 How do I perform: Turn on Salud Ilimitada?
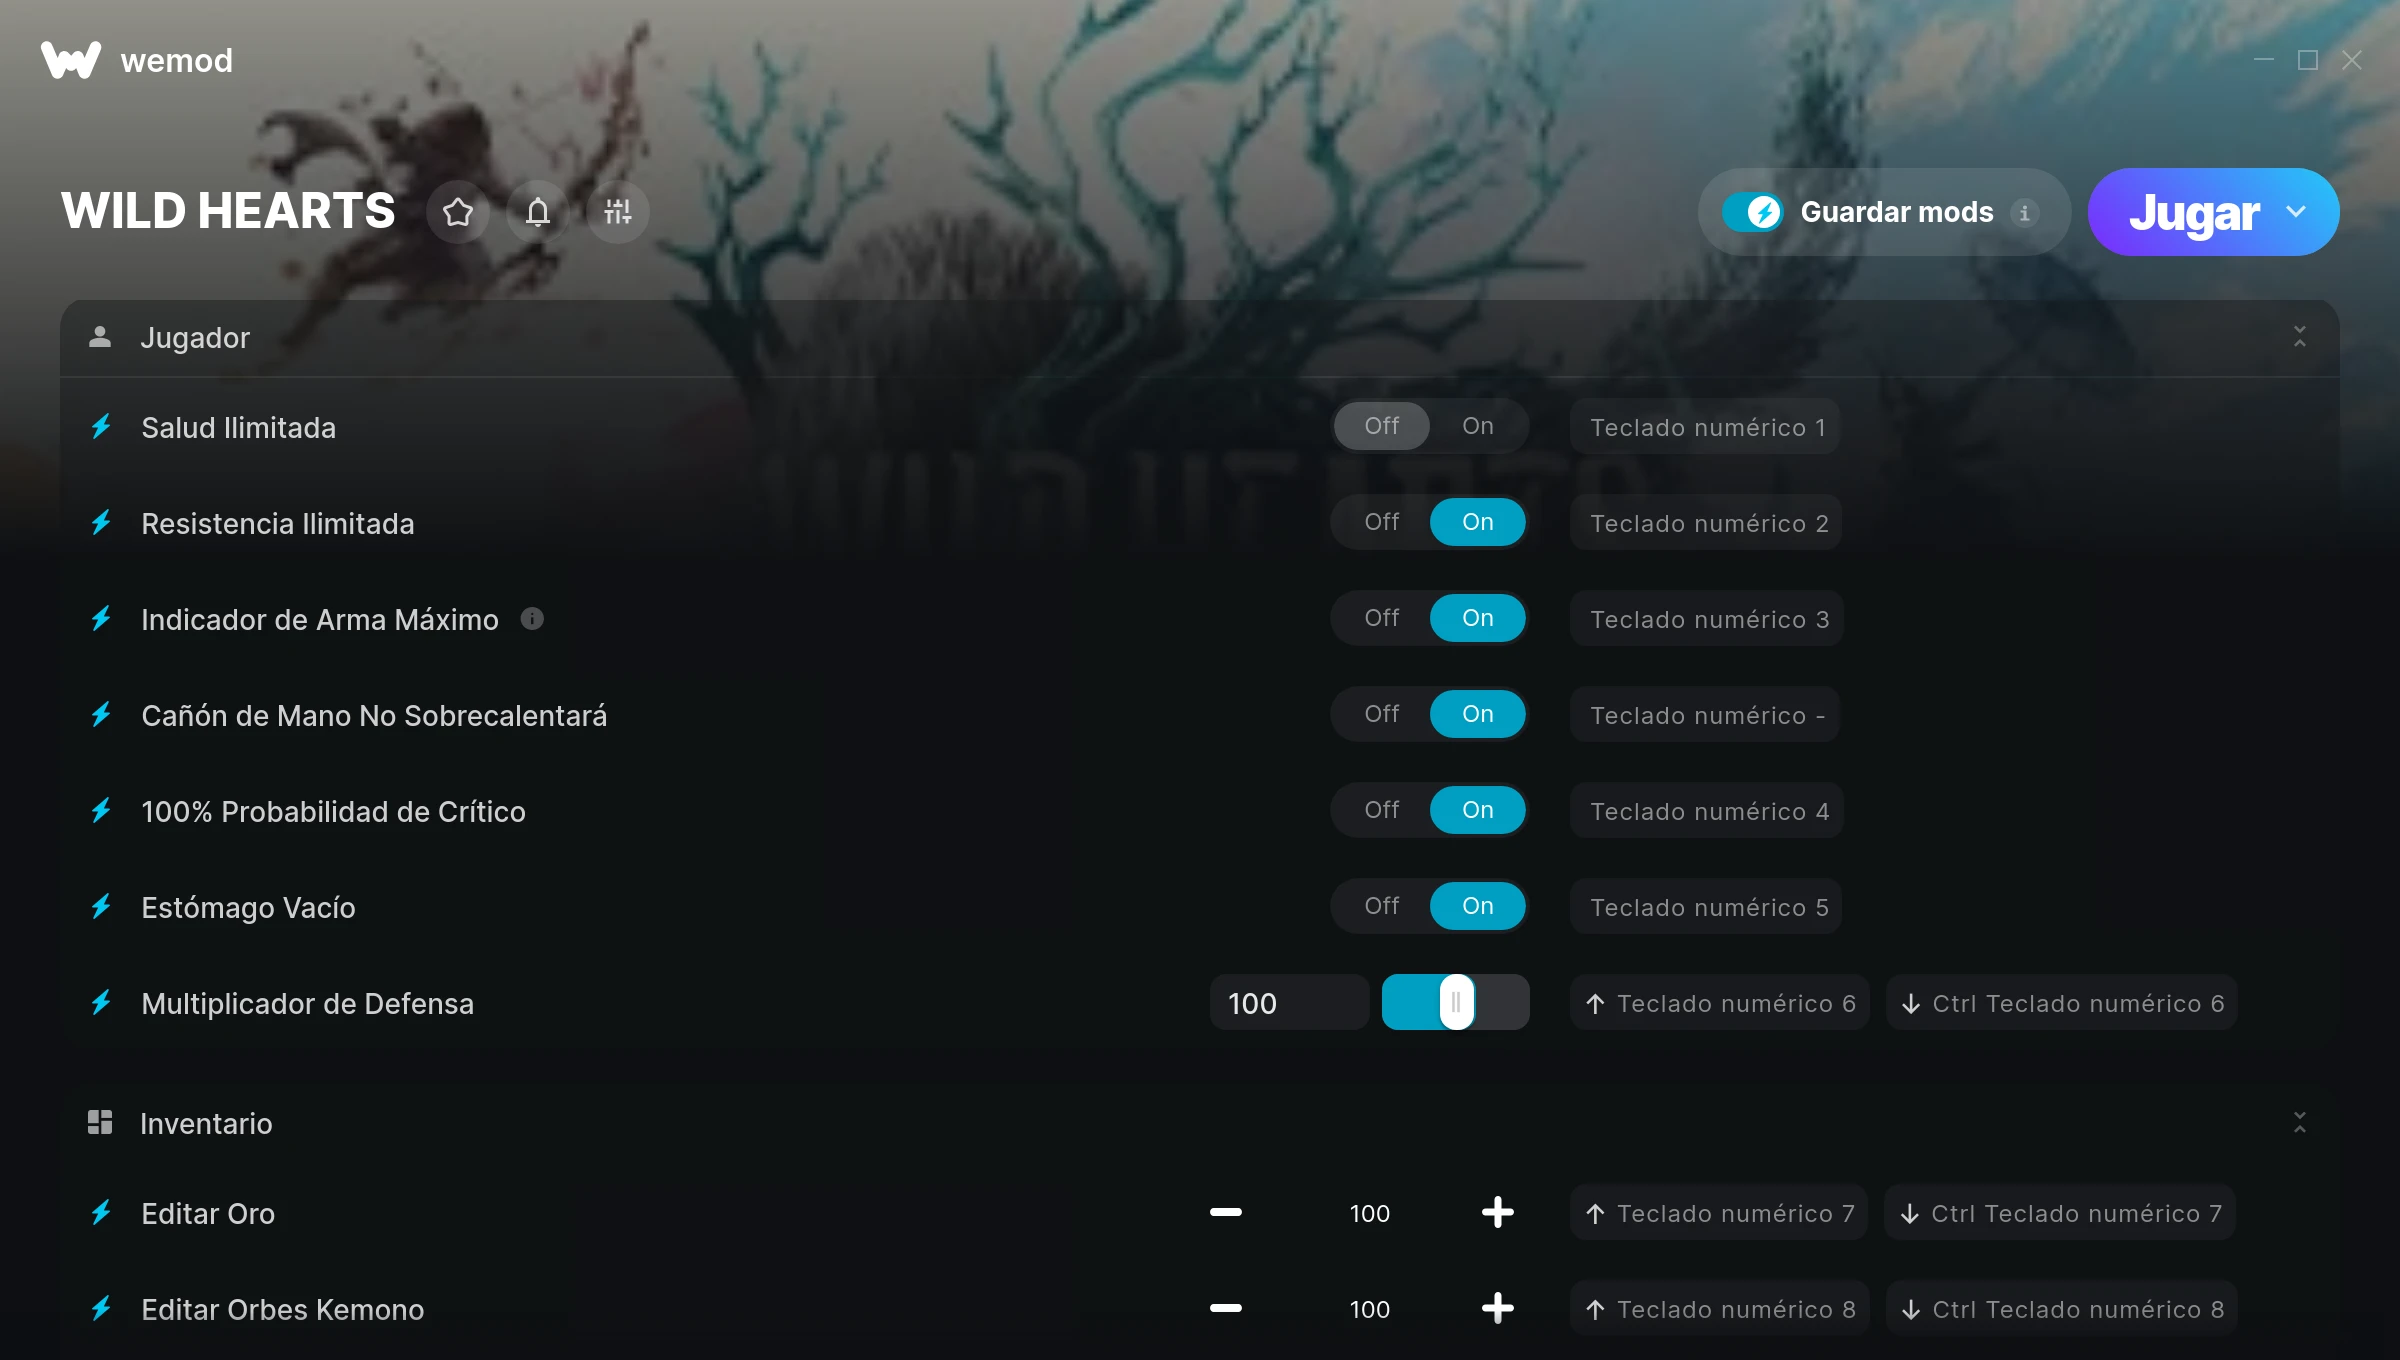click(1478, 426)
